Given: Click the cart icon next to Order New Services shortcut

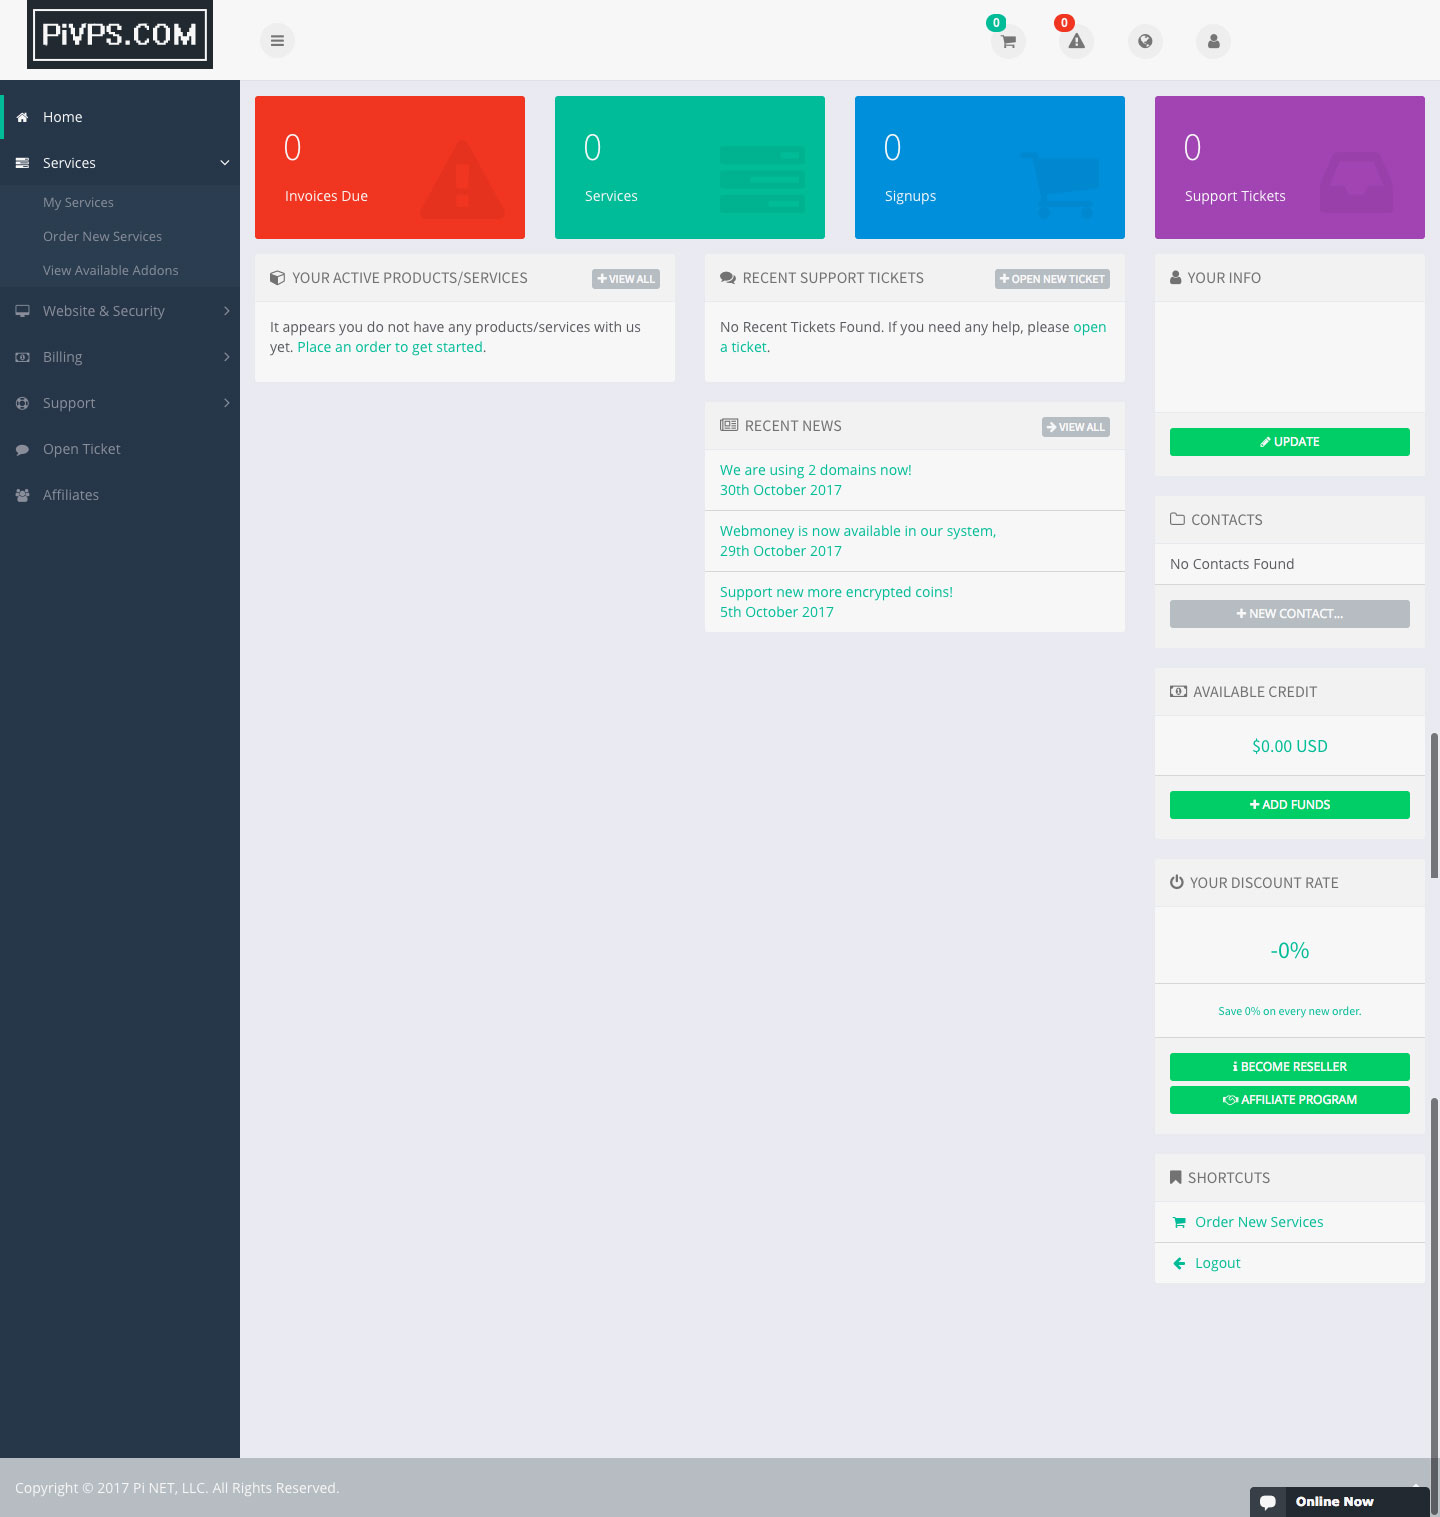Looking at the screenshot, I should click(x=1179, y=1222).
